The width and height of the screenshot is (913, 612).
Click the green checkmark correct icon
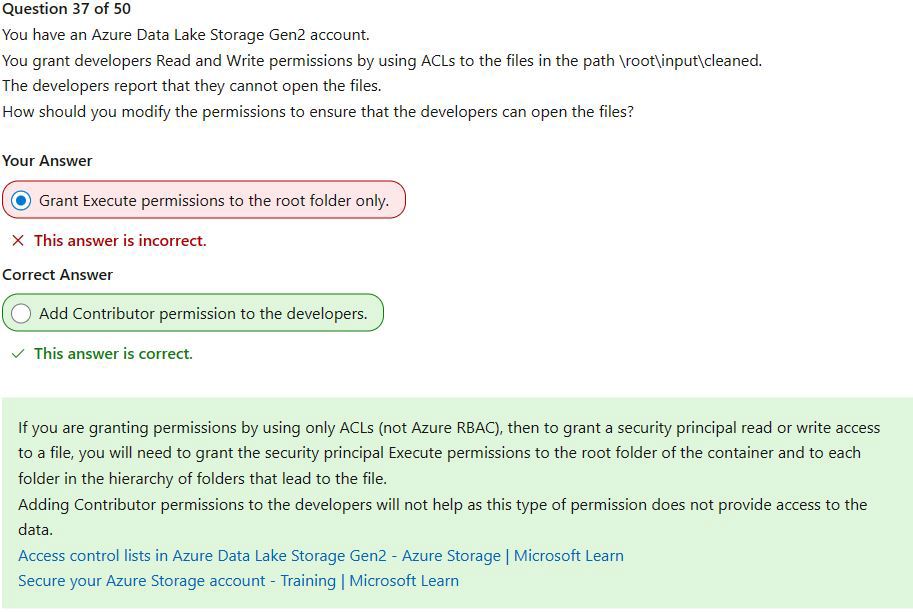18,353
